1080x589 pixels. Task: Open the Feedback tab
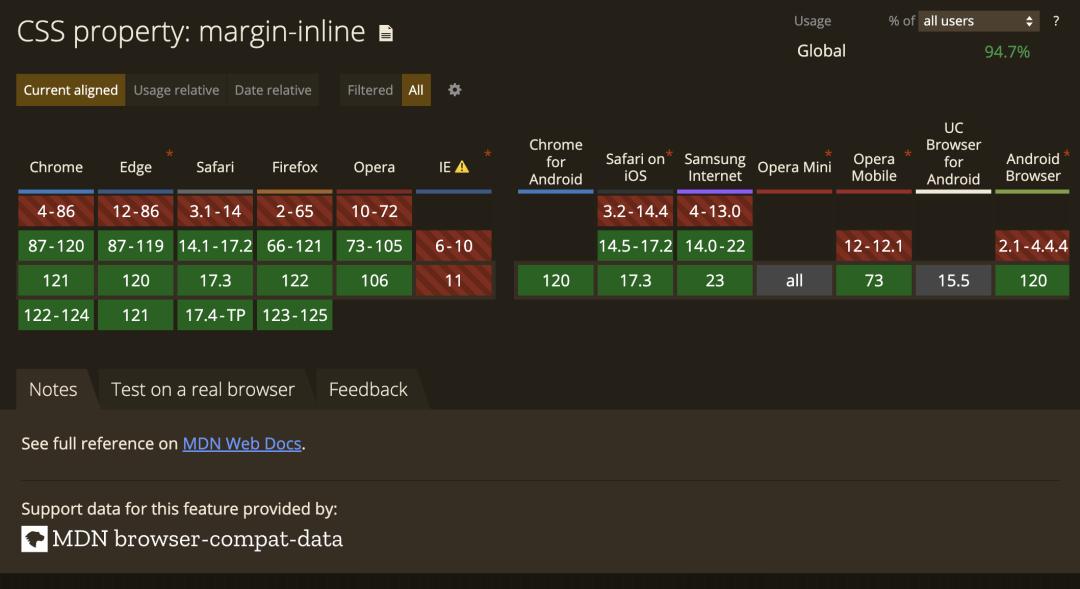[368, 389]
